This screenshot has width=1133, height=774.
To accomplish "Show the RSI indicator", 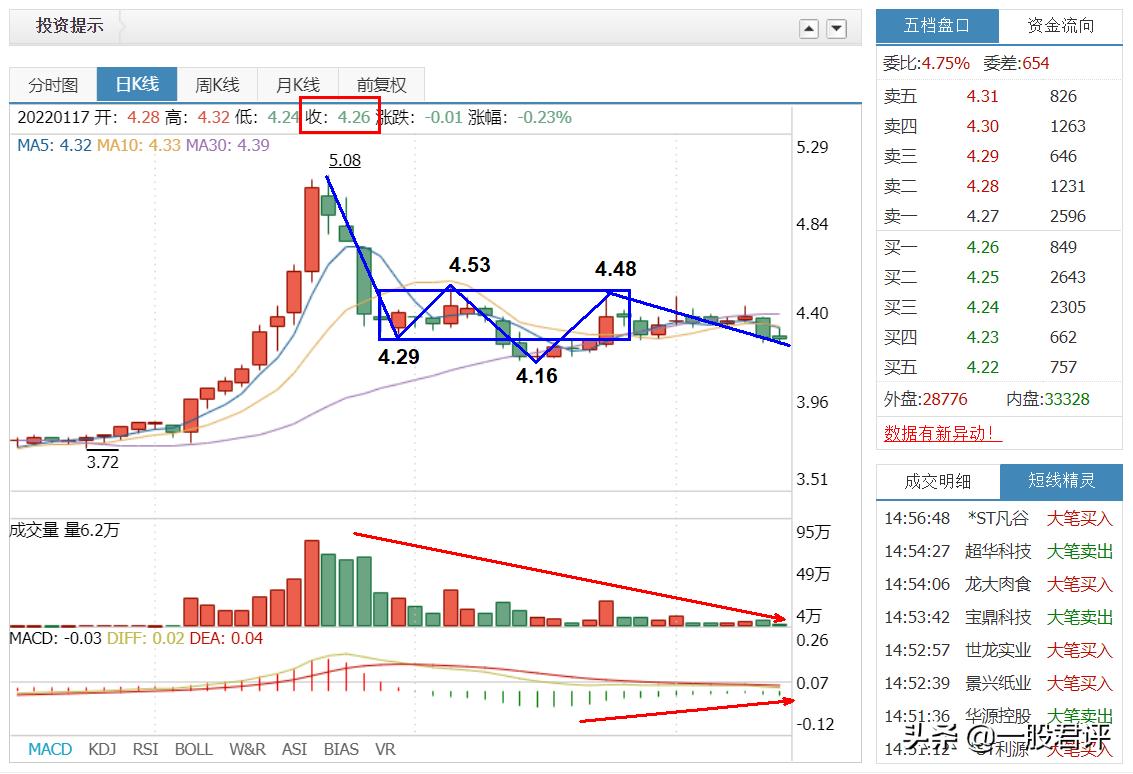I will click(x=146, y=748).
